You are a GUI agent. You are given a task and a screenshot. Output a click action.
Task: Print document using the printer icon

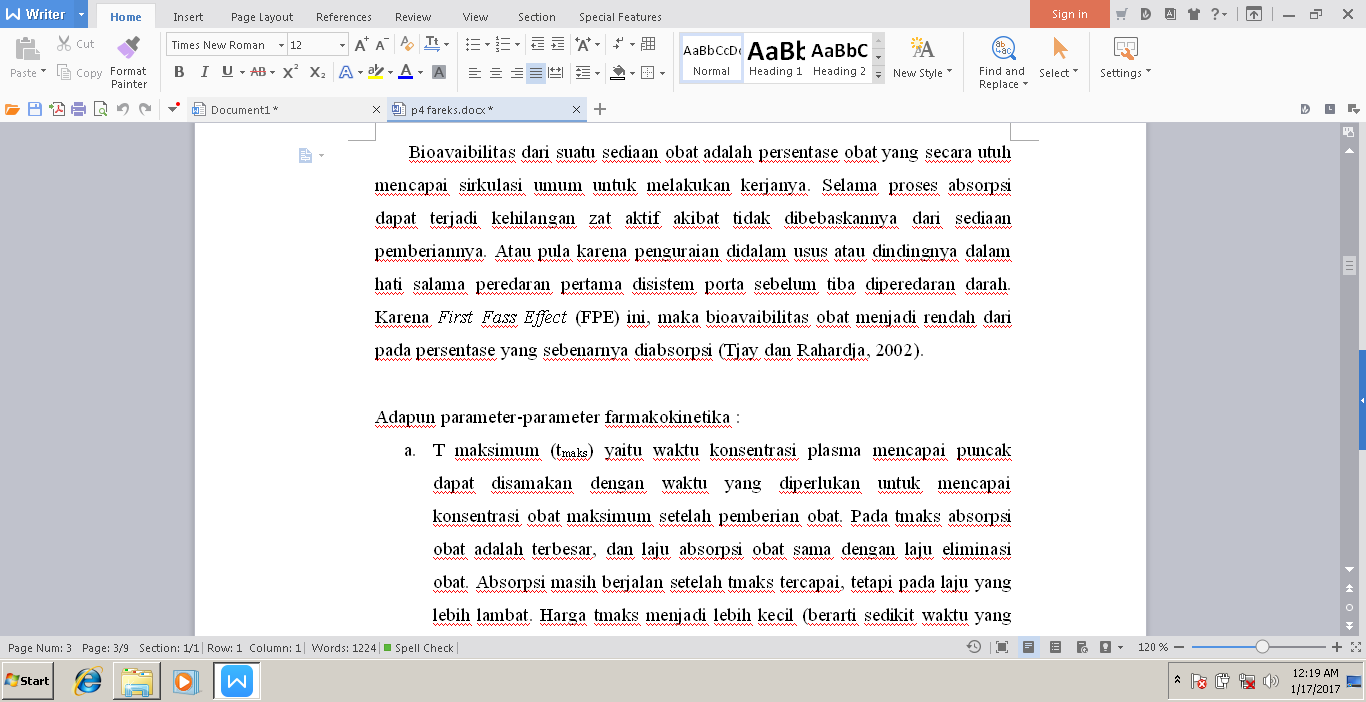78,110
